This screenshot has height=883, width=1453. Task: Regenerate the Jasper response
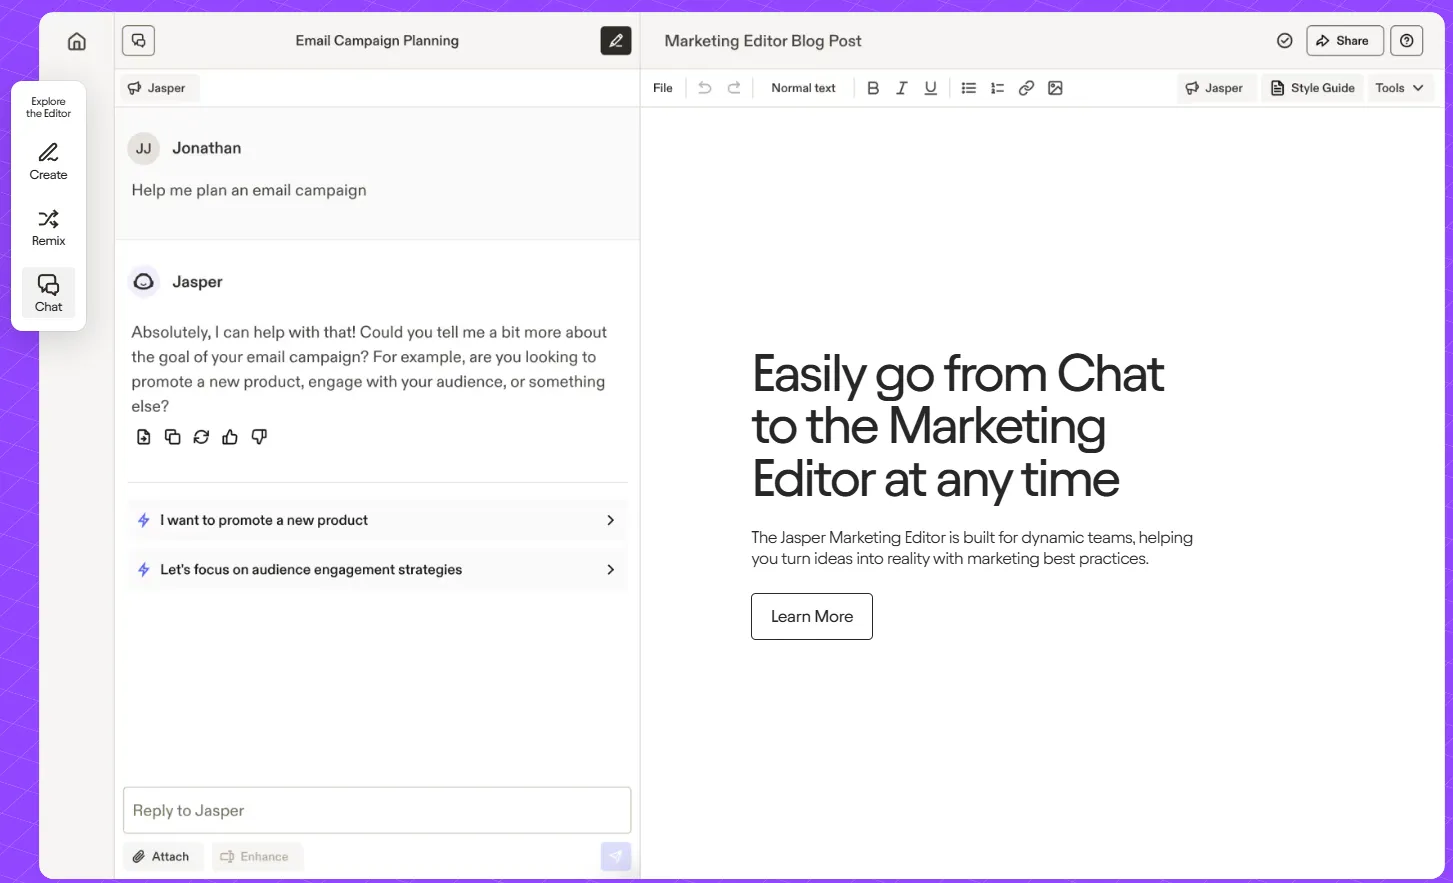pyautogui.click(x=201, y=437)
